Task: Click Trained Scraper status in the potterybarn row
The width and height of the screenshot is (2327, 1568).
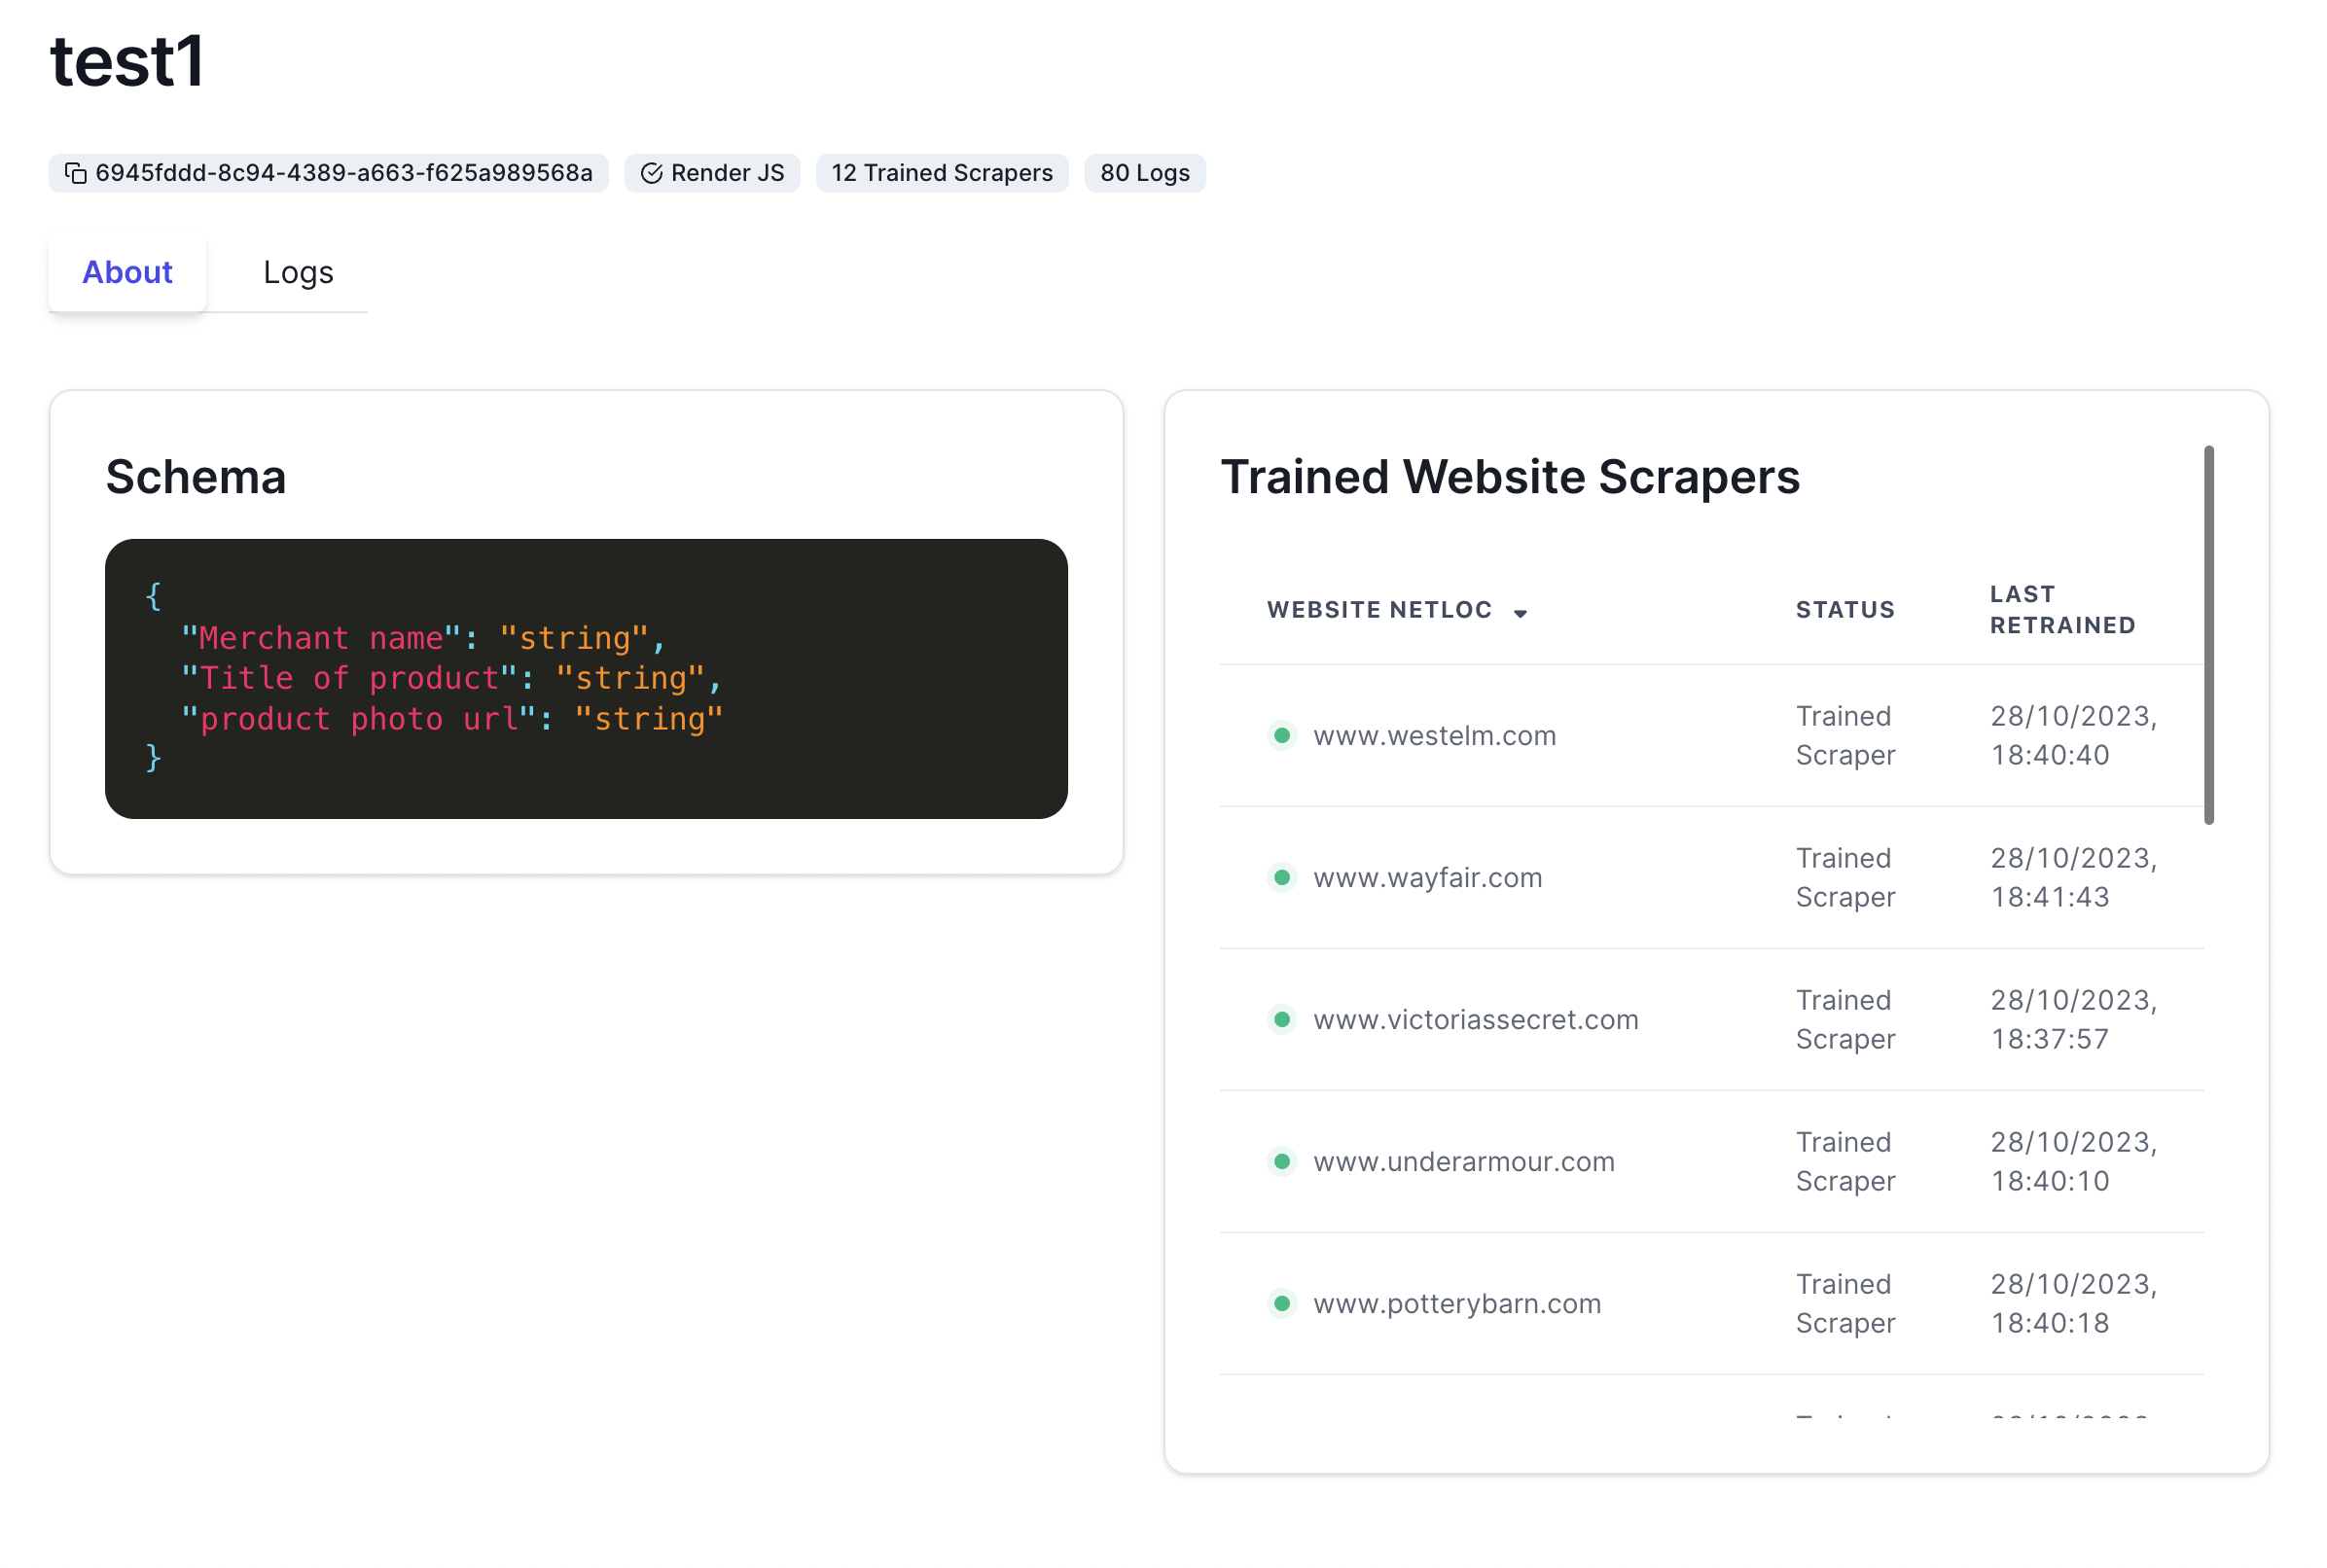Action: coord(1845,1303)
